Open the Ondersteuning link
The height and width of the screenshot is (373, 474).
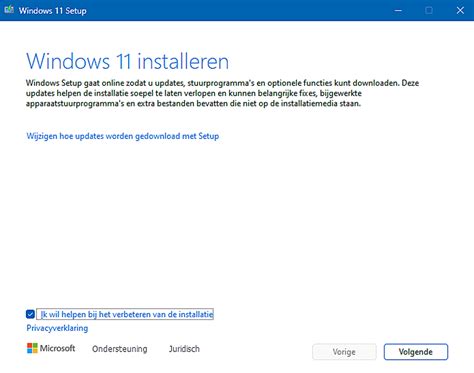(120, 349)
